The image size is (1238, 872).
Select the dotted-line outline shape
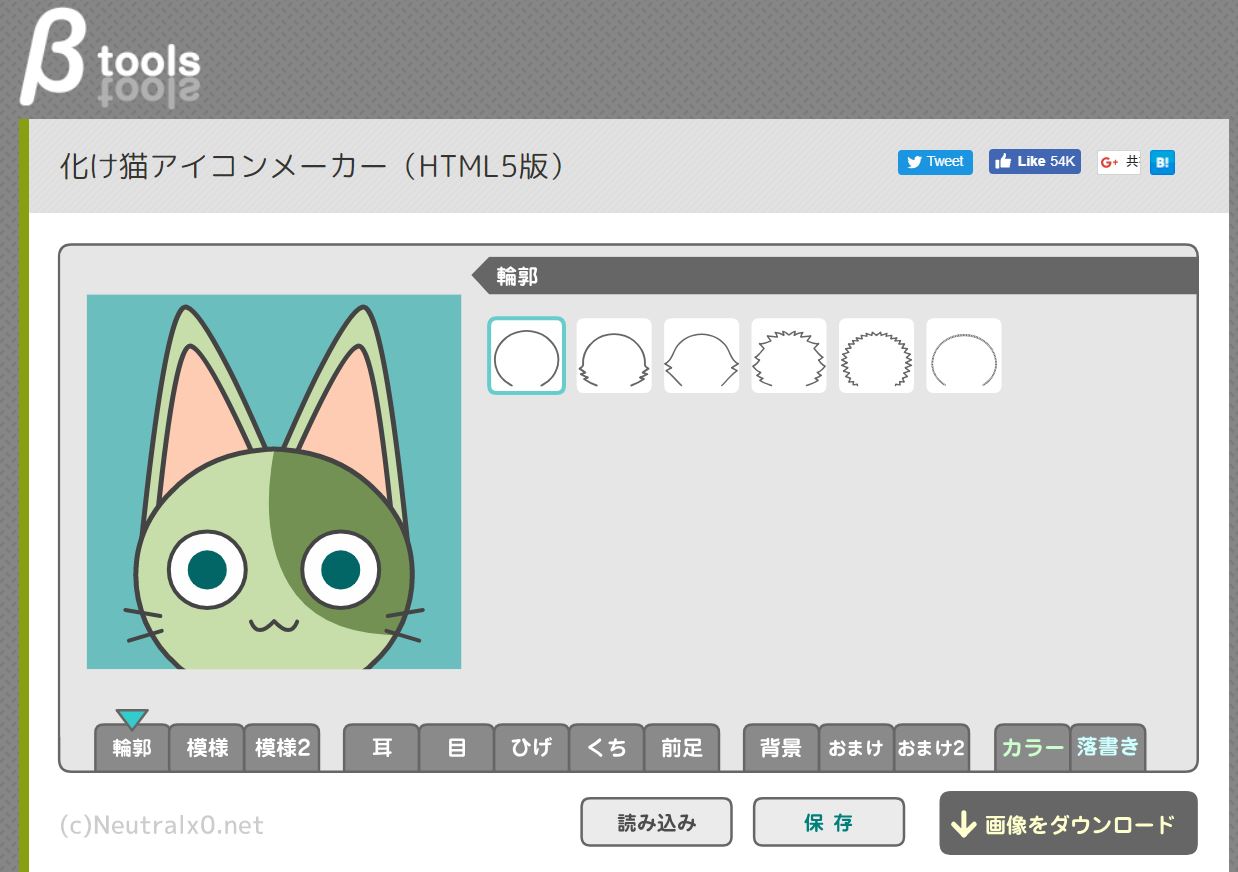(963, 356)
